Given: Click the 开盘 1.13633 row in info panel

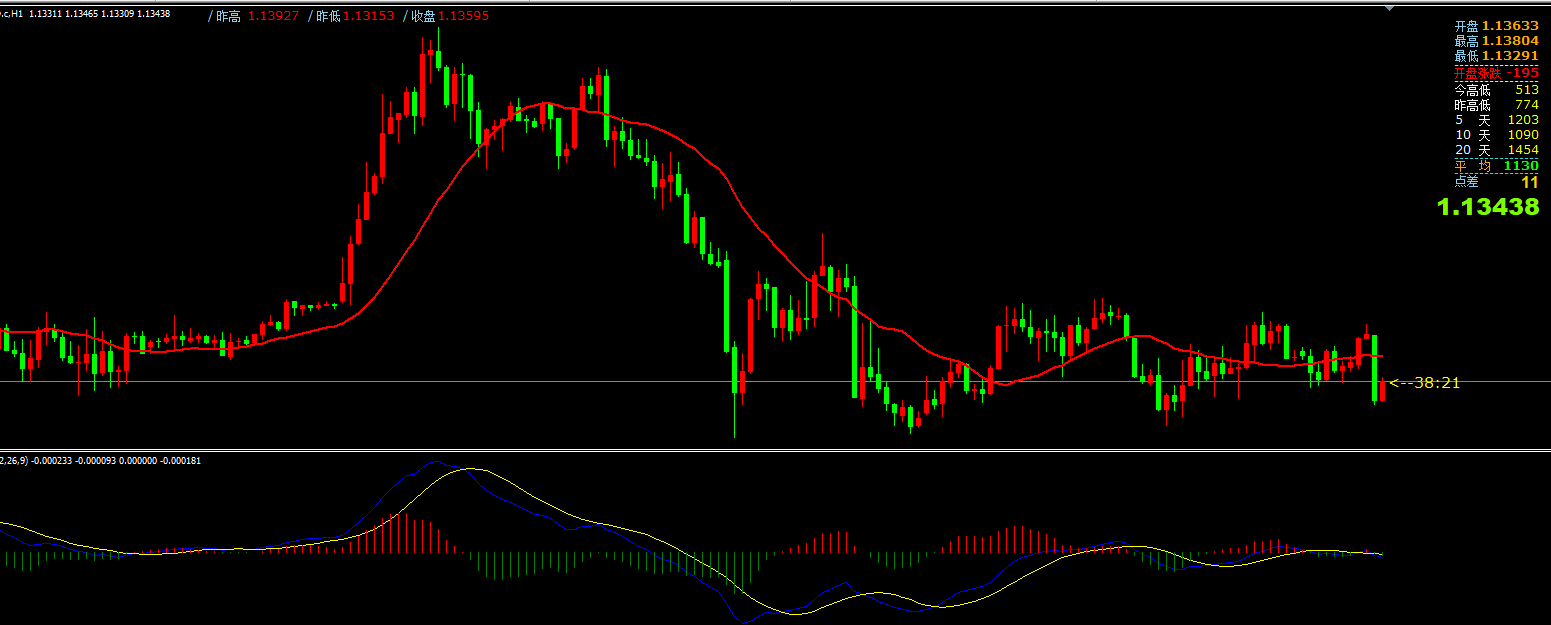Looking at the screenshot, I should tap(1496, 26).
